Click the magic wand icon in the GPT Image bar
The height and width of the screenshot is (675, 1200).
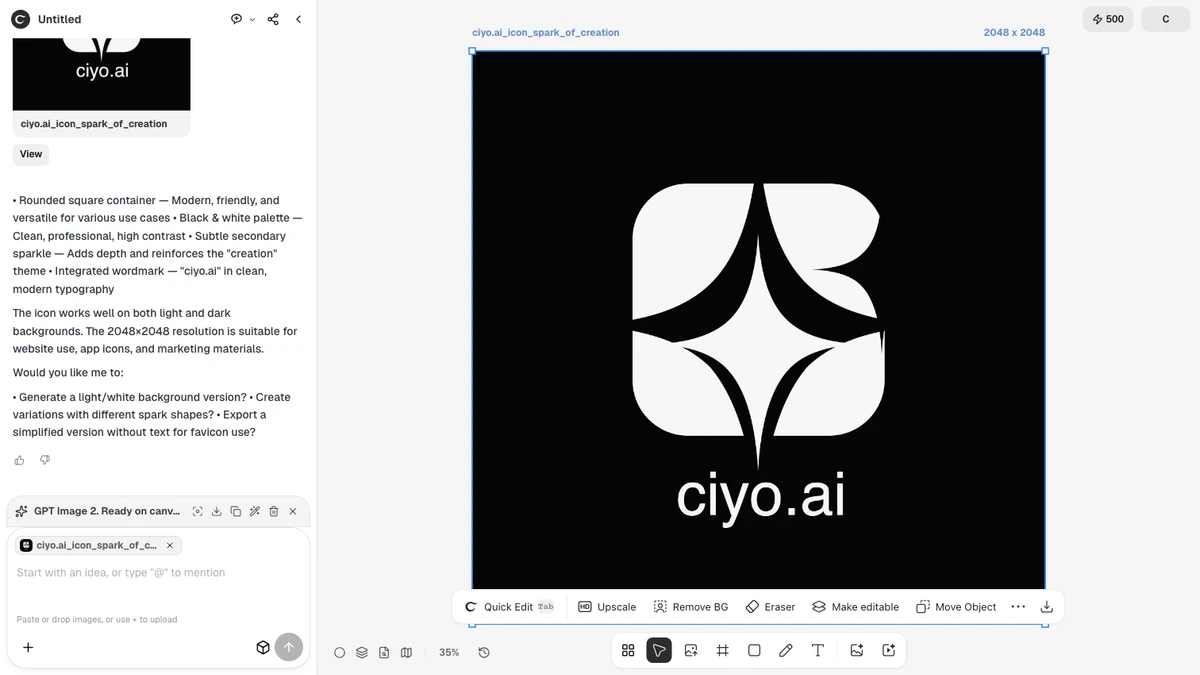(255, 511)
